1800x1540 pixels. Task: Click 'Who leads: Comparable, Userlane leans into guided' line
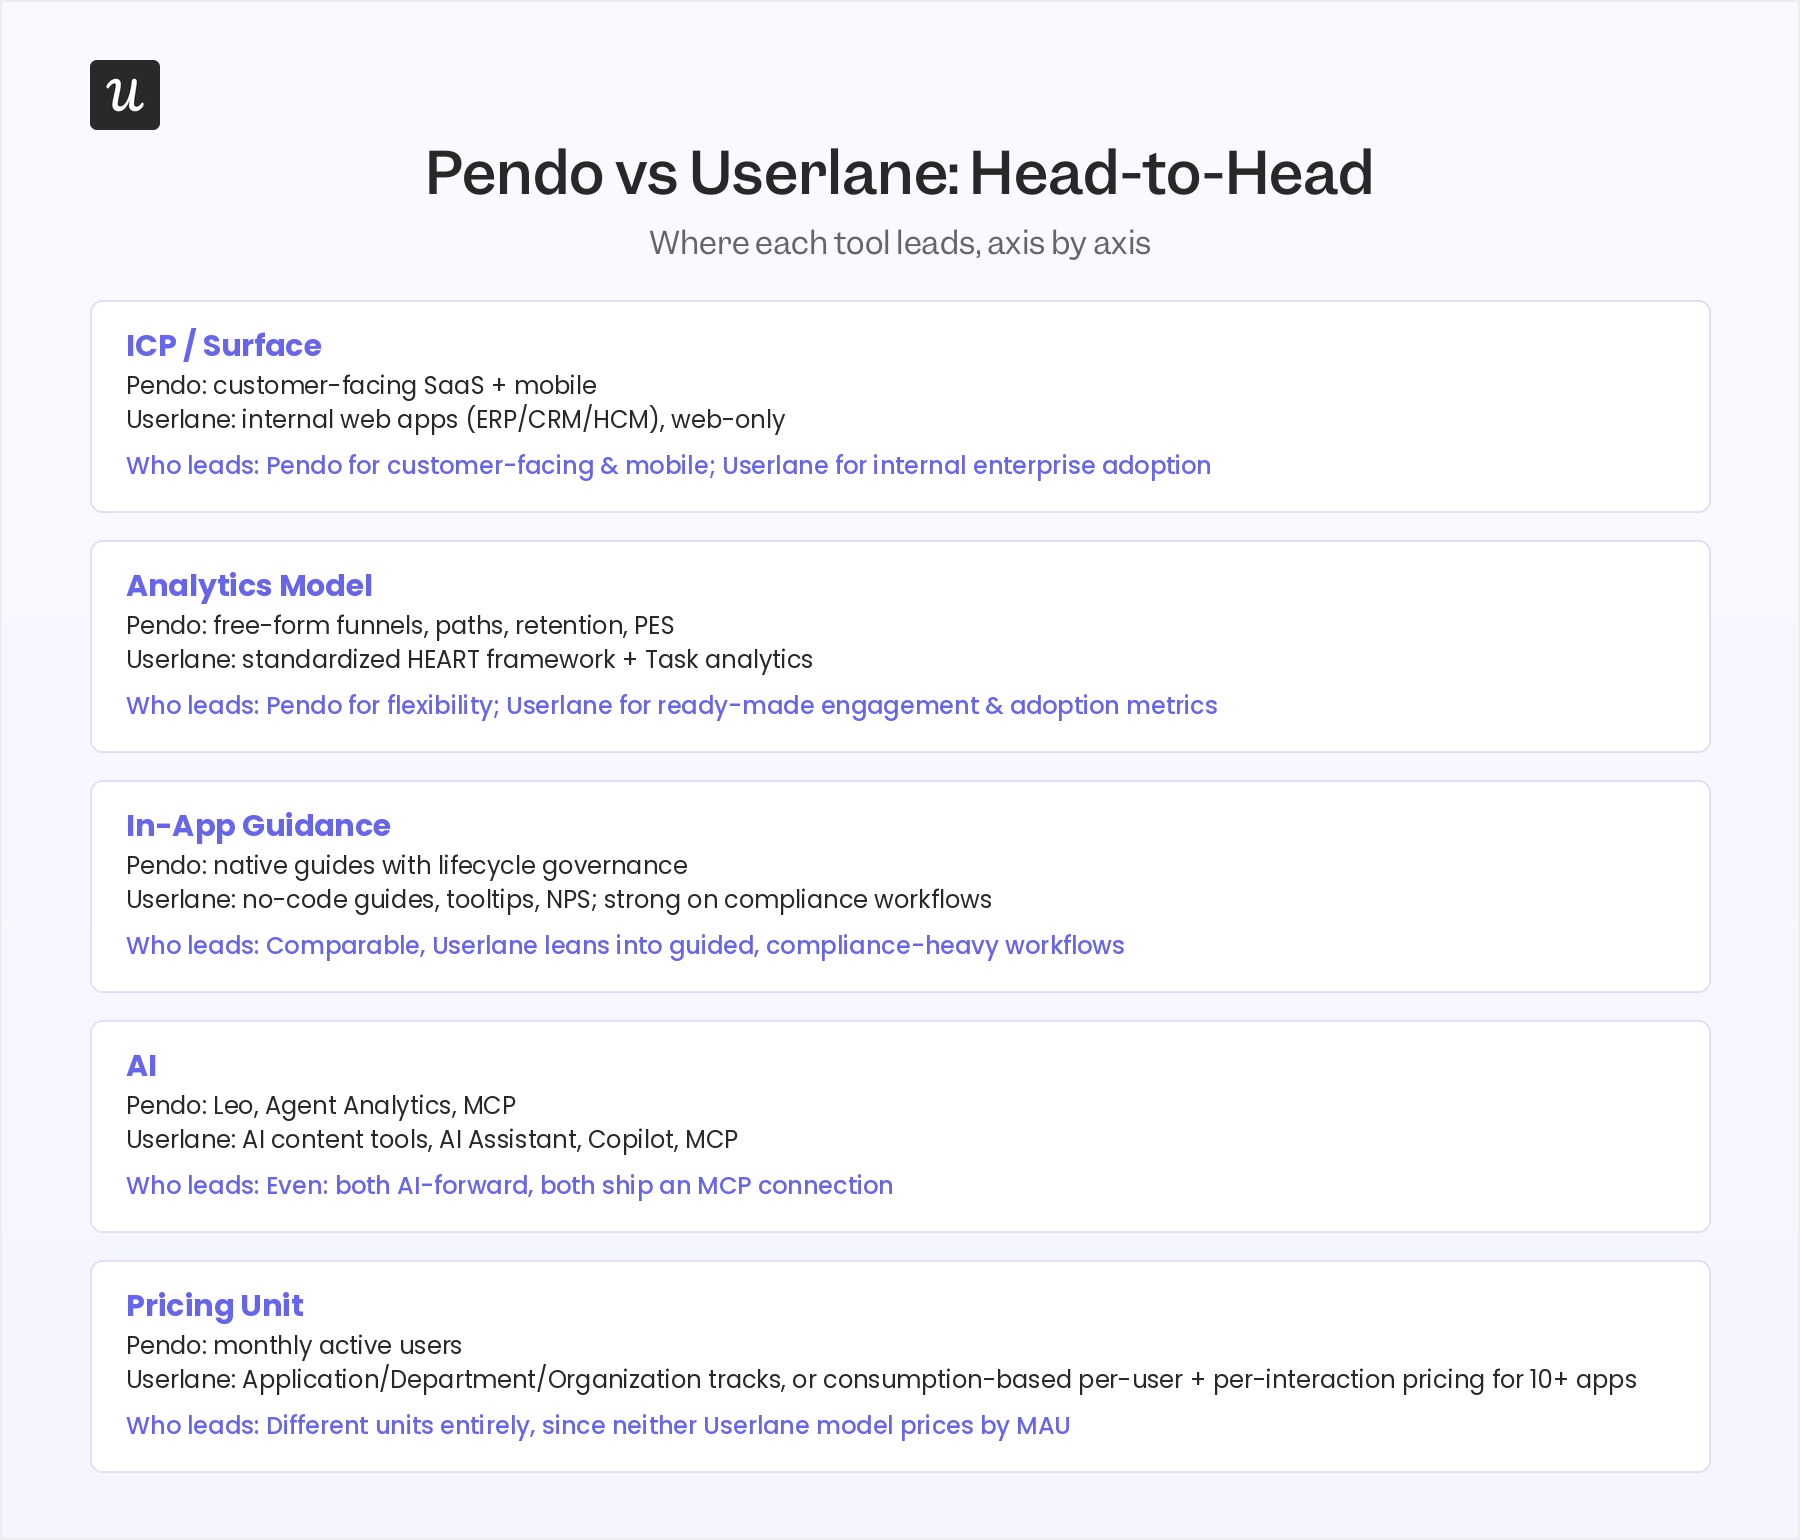click(x=625, y=945)
